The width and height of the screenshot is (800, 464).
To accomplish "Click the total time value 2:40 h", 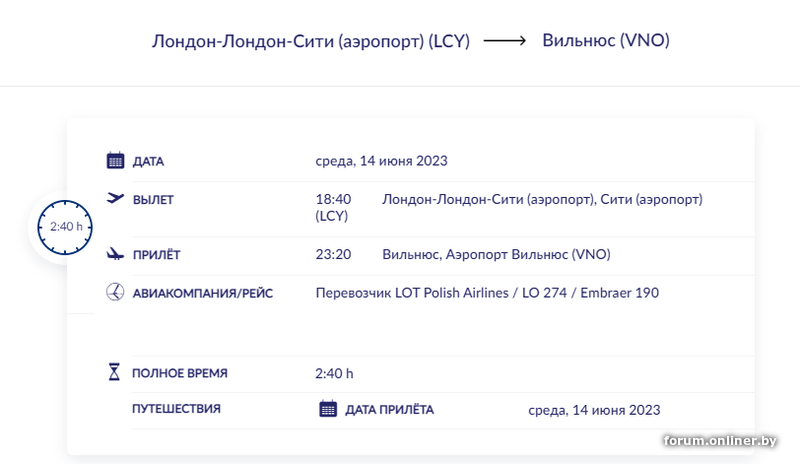I will pyautogui.click(x=334, y=374).
